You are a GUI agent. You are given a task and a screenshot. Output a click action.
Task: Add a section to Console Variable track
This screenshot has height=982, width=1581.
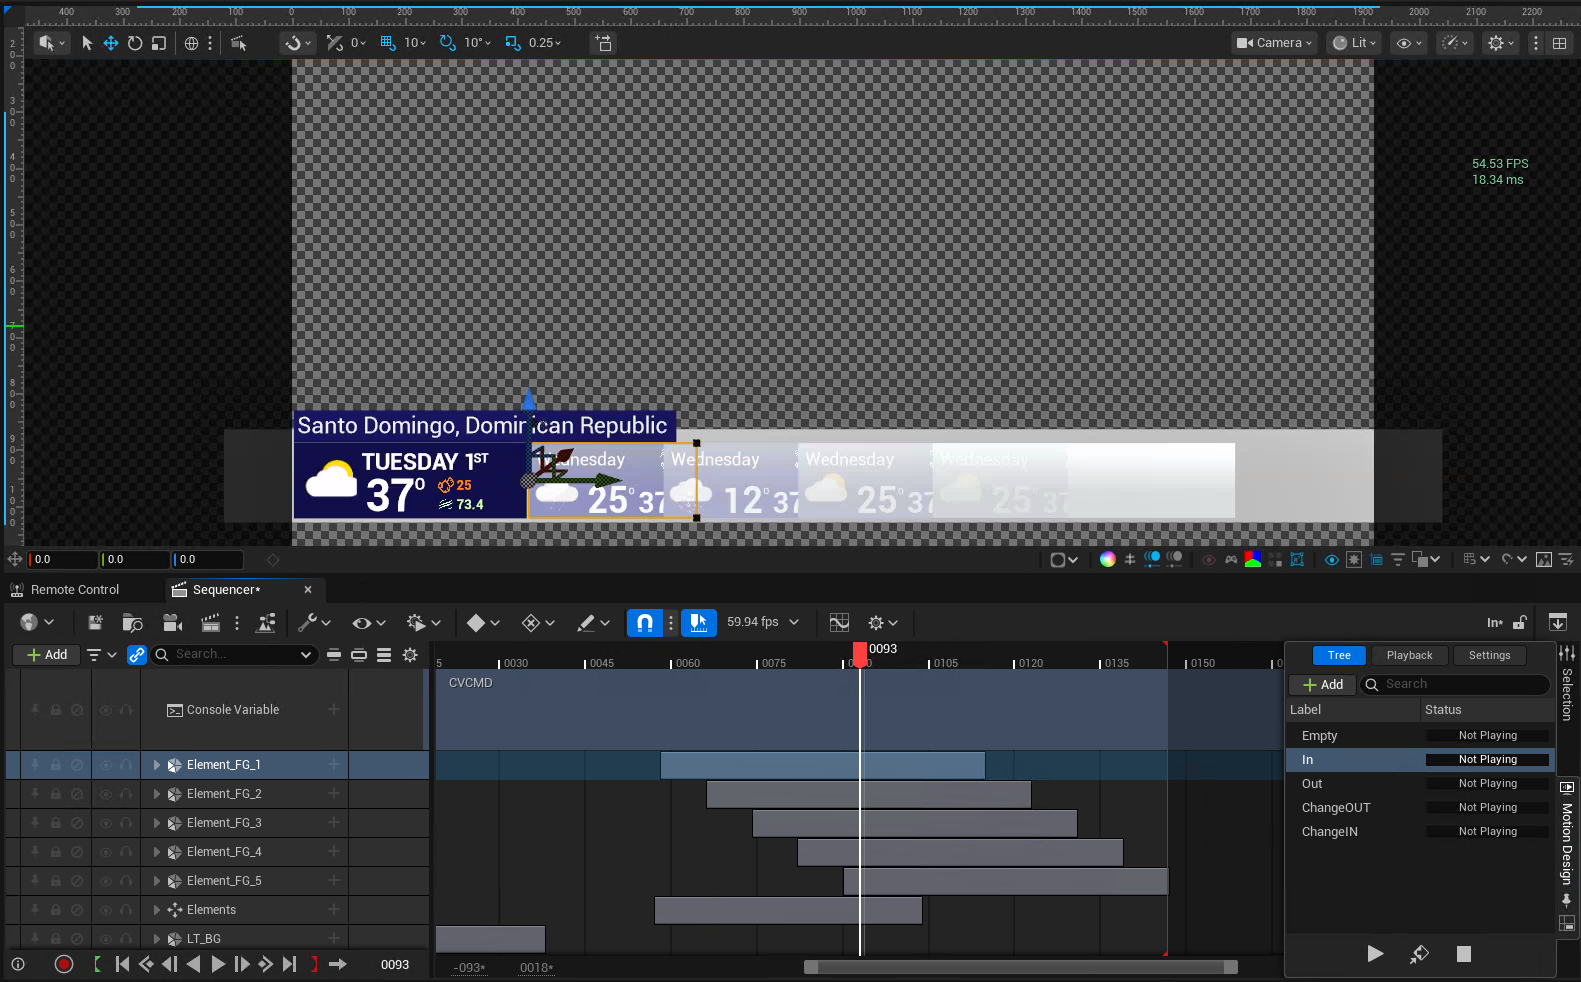click(x=334, y=710)
